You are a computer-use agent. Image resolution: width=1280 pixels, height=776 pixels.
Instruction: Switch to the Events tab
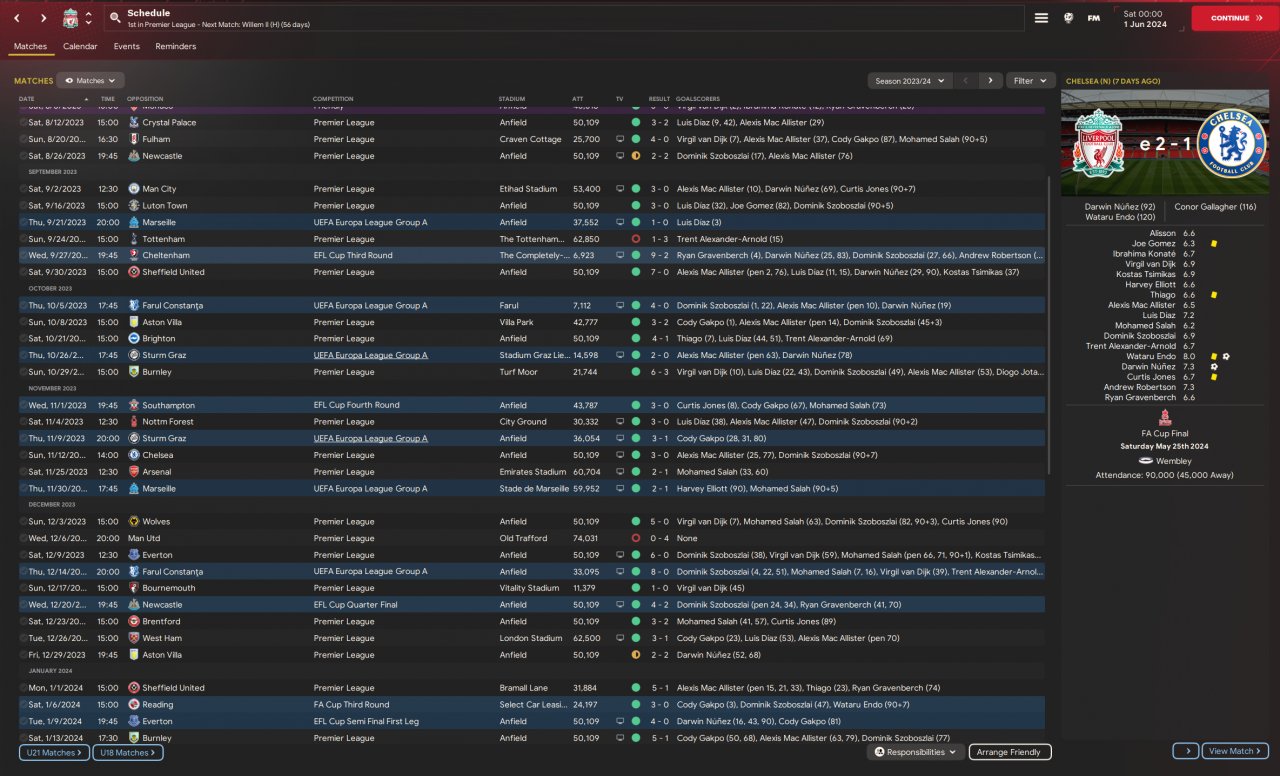[127, 46]
